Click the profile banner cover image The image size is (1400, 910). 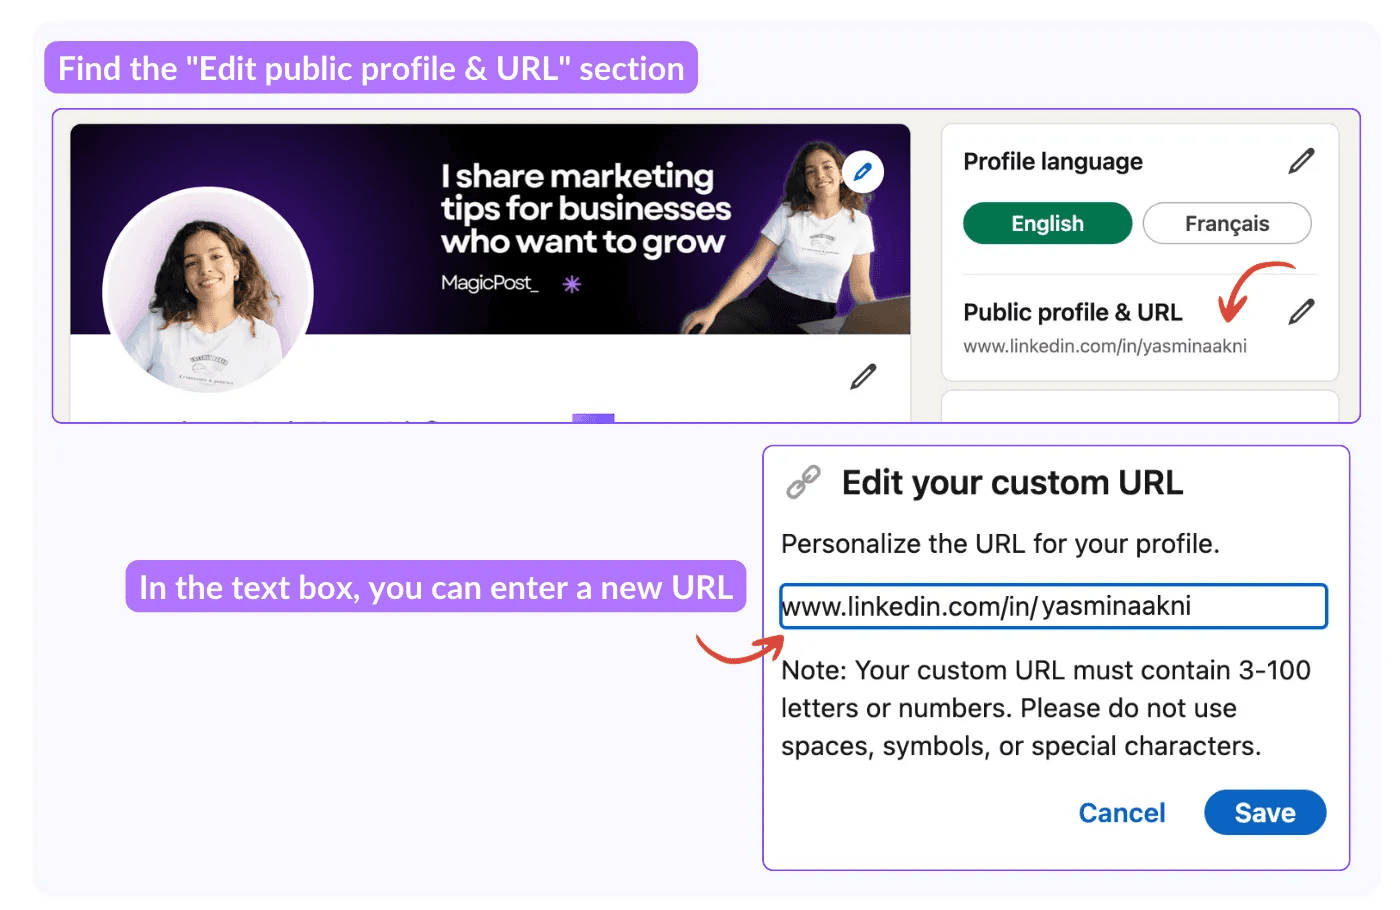490,229
